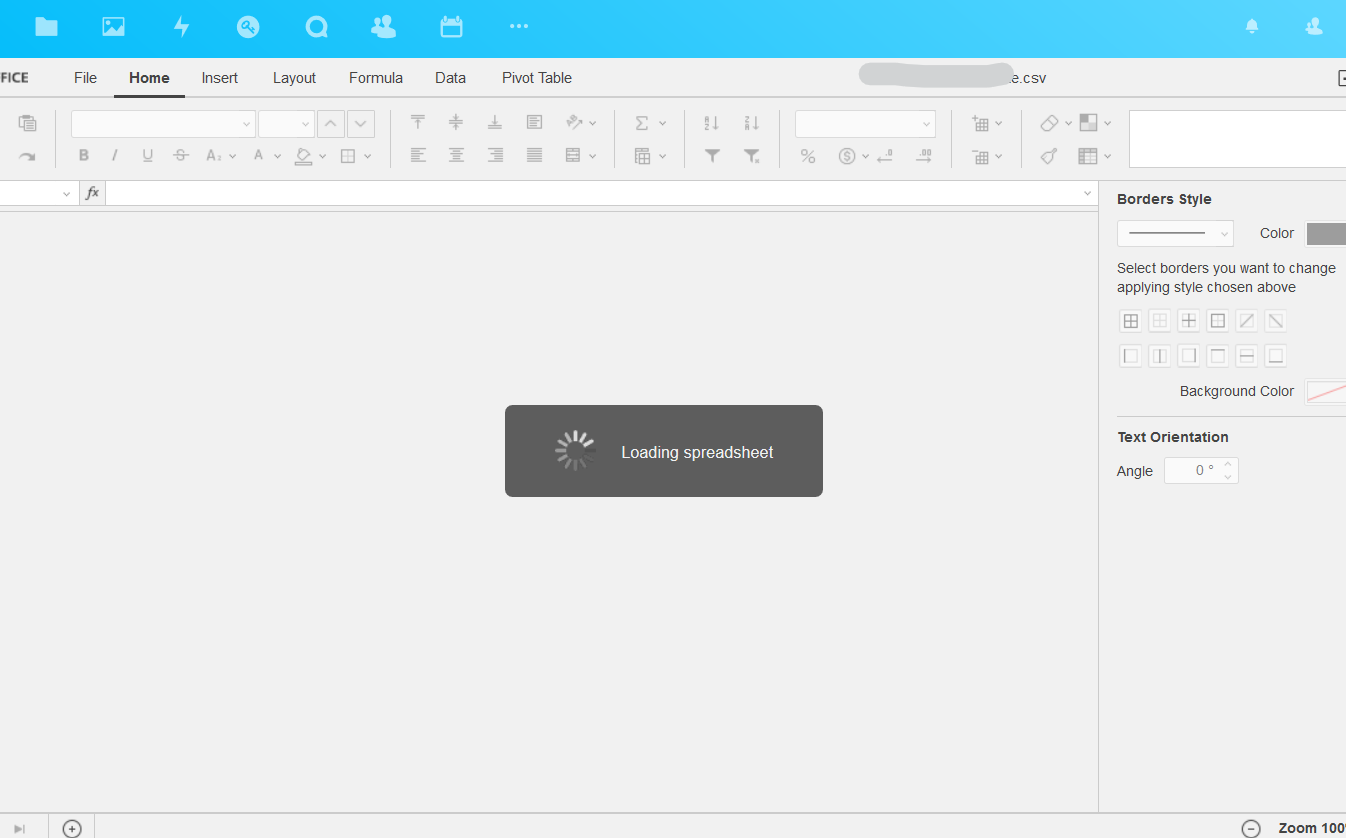Enable the filter icon
This screenshot has height=838, width=1346.
coord(711,156)
